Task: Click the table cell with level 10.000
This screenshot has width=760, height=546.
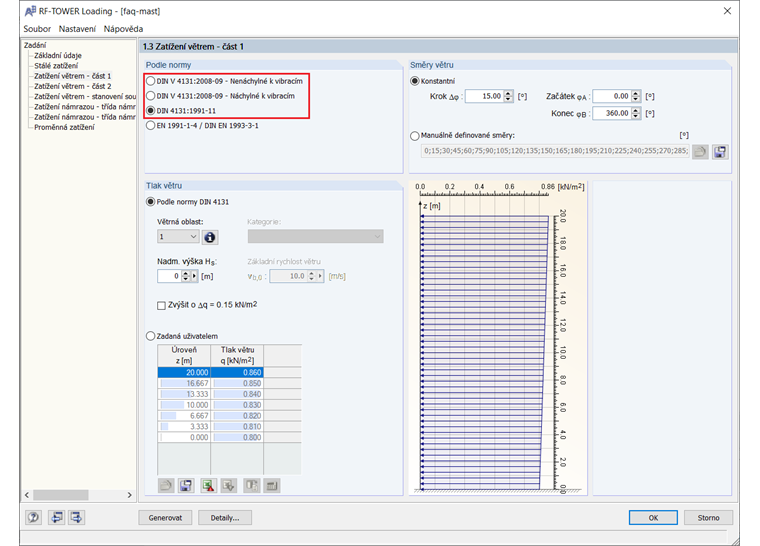Action: point(184,405)
